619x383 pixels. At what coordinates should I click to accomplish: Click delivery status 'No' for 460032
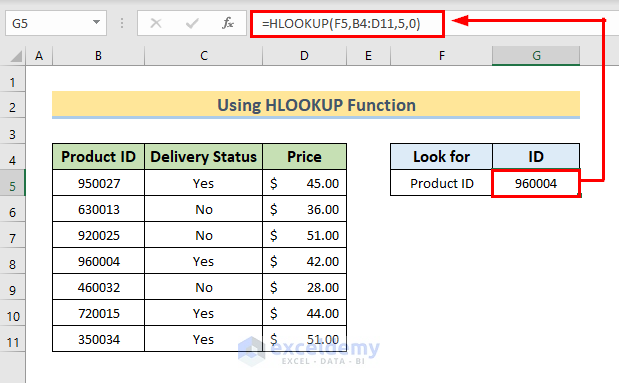pos(204,287)
